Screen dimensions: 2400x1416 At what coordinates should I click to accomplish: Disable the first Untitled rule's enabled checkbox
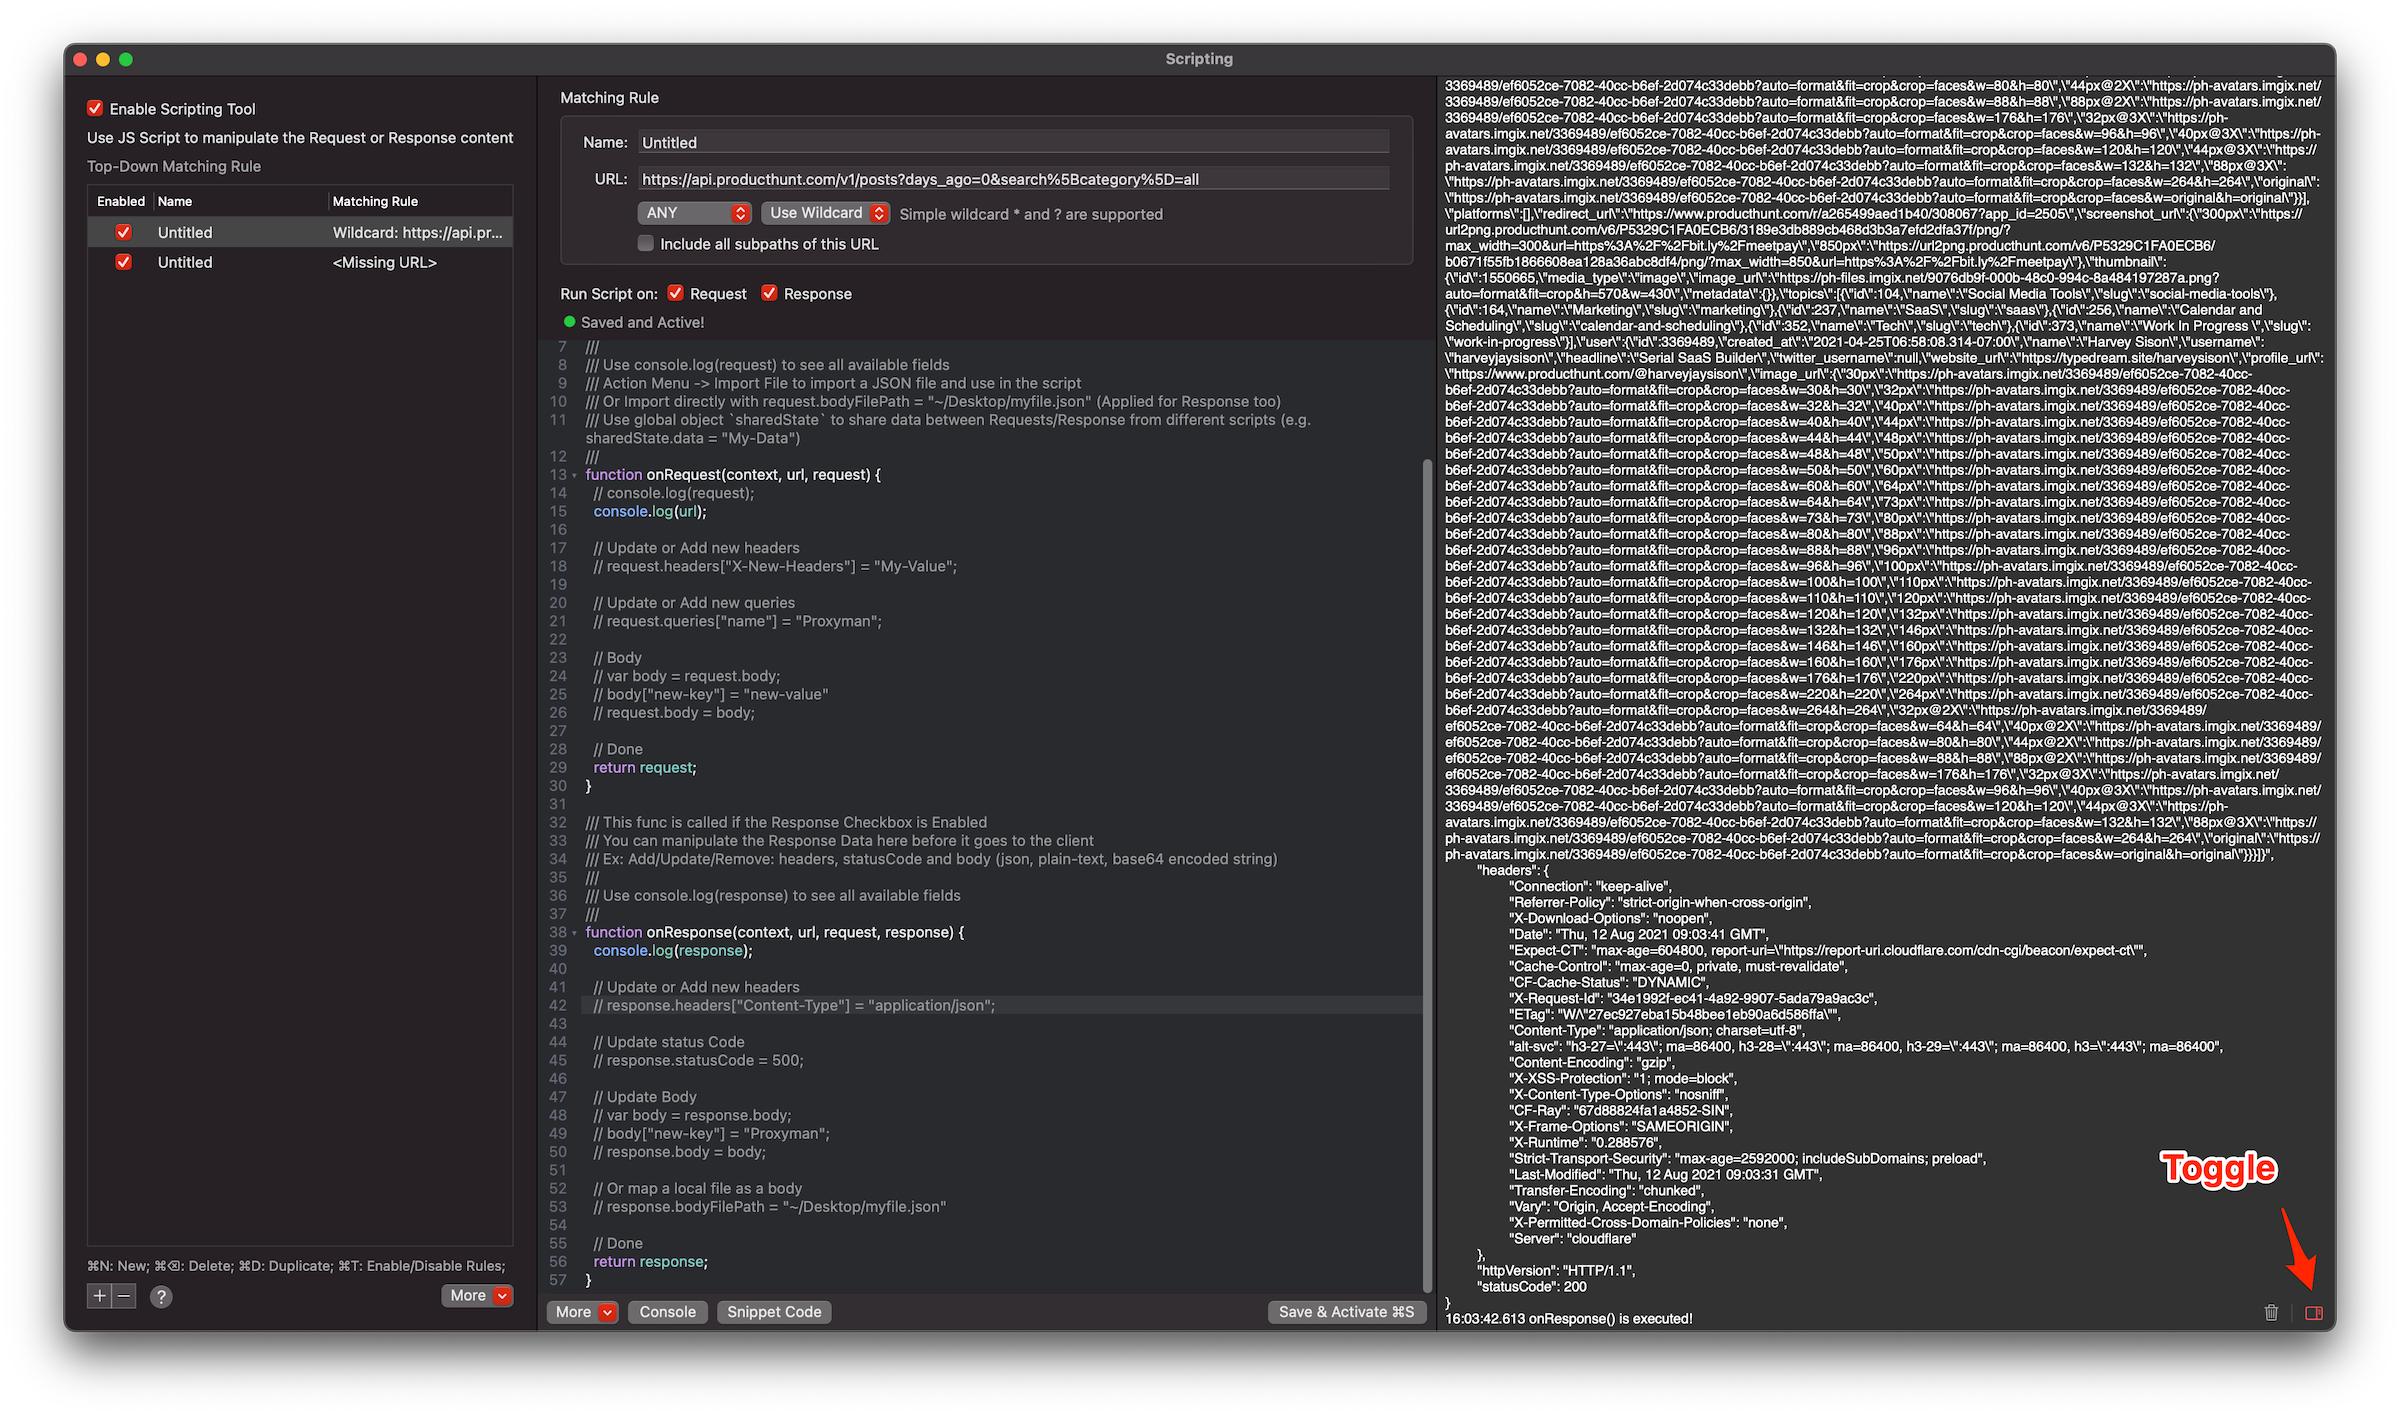tap(123, 231)
